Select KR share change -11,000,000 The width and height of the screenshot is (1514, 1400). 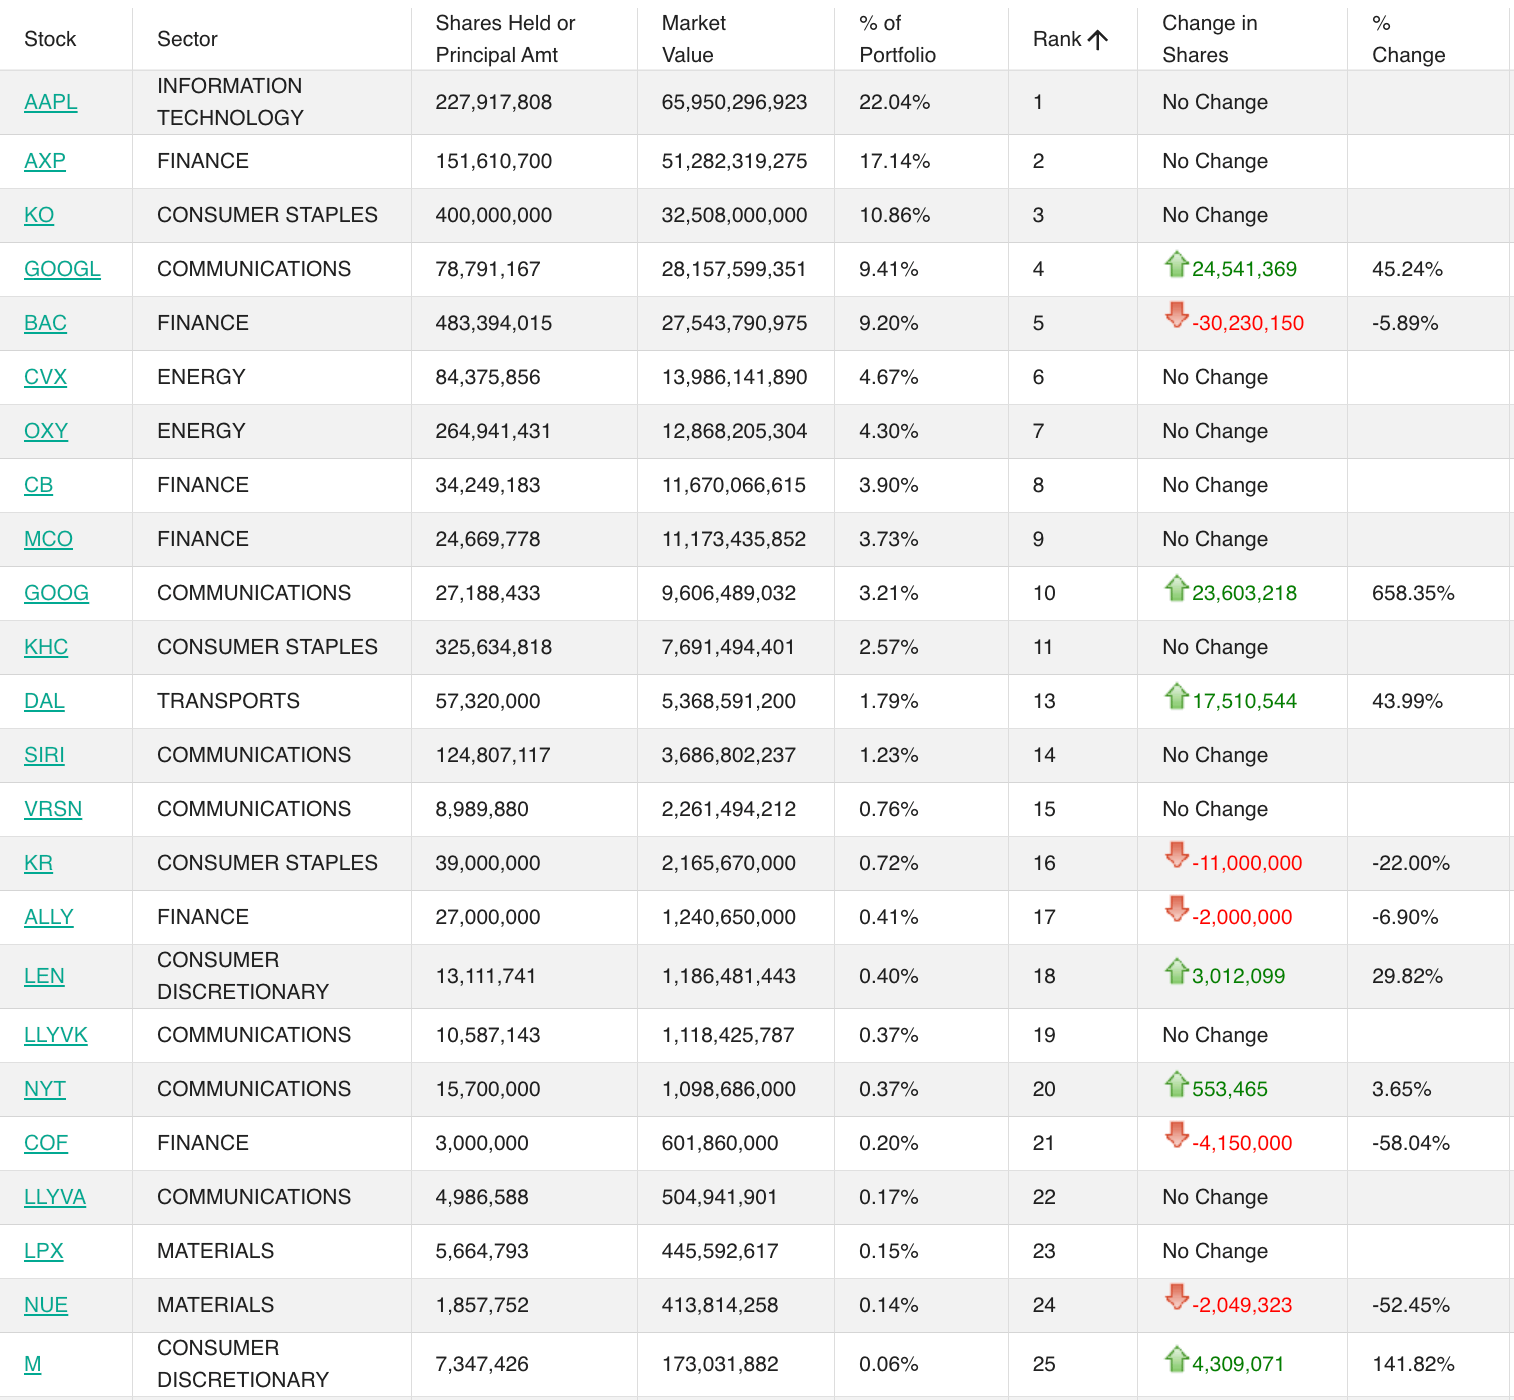(x=1247, y=863)
